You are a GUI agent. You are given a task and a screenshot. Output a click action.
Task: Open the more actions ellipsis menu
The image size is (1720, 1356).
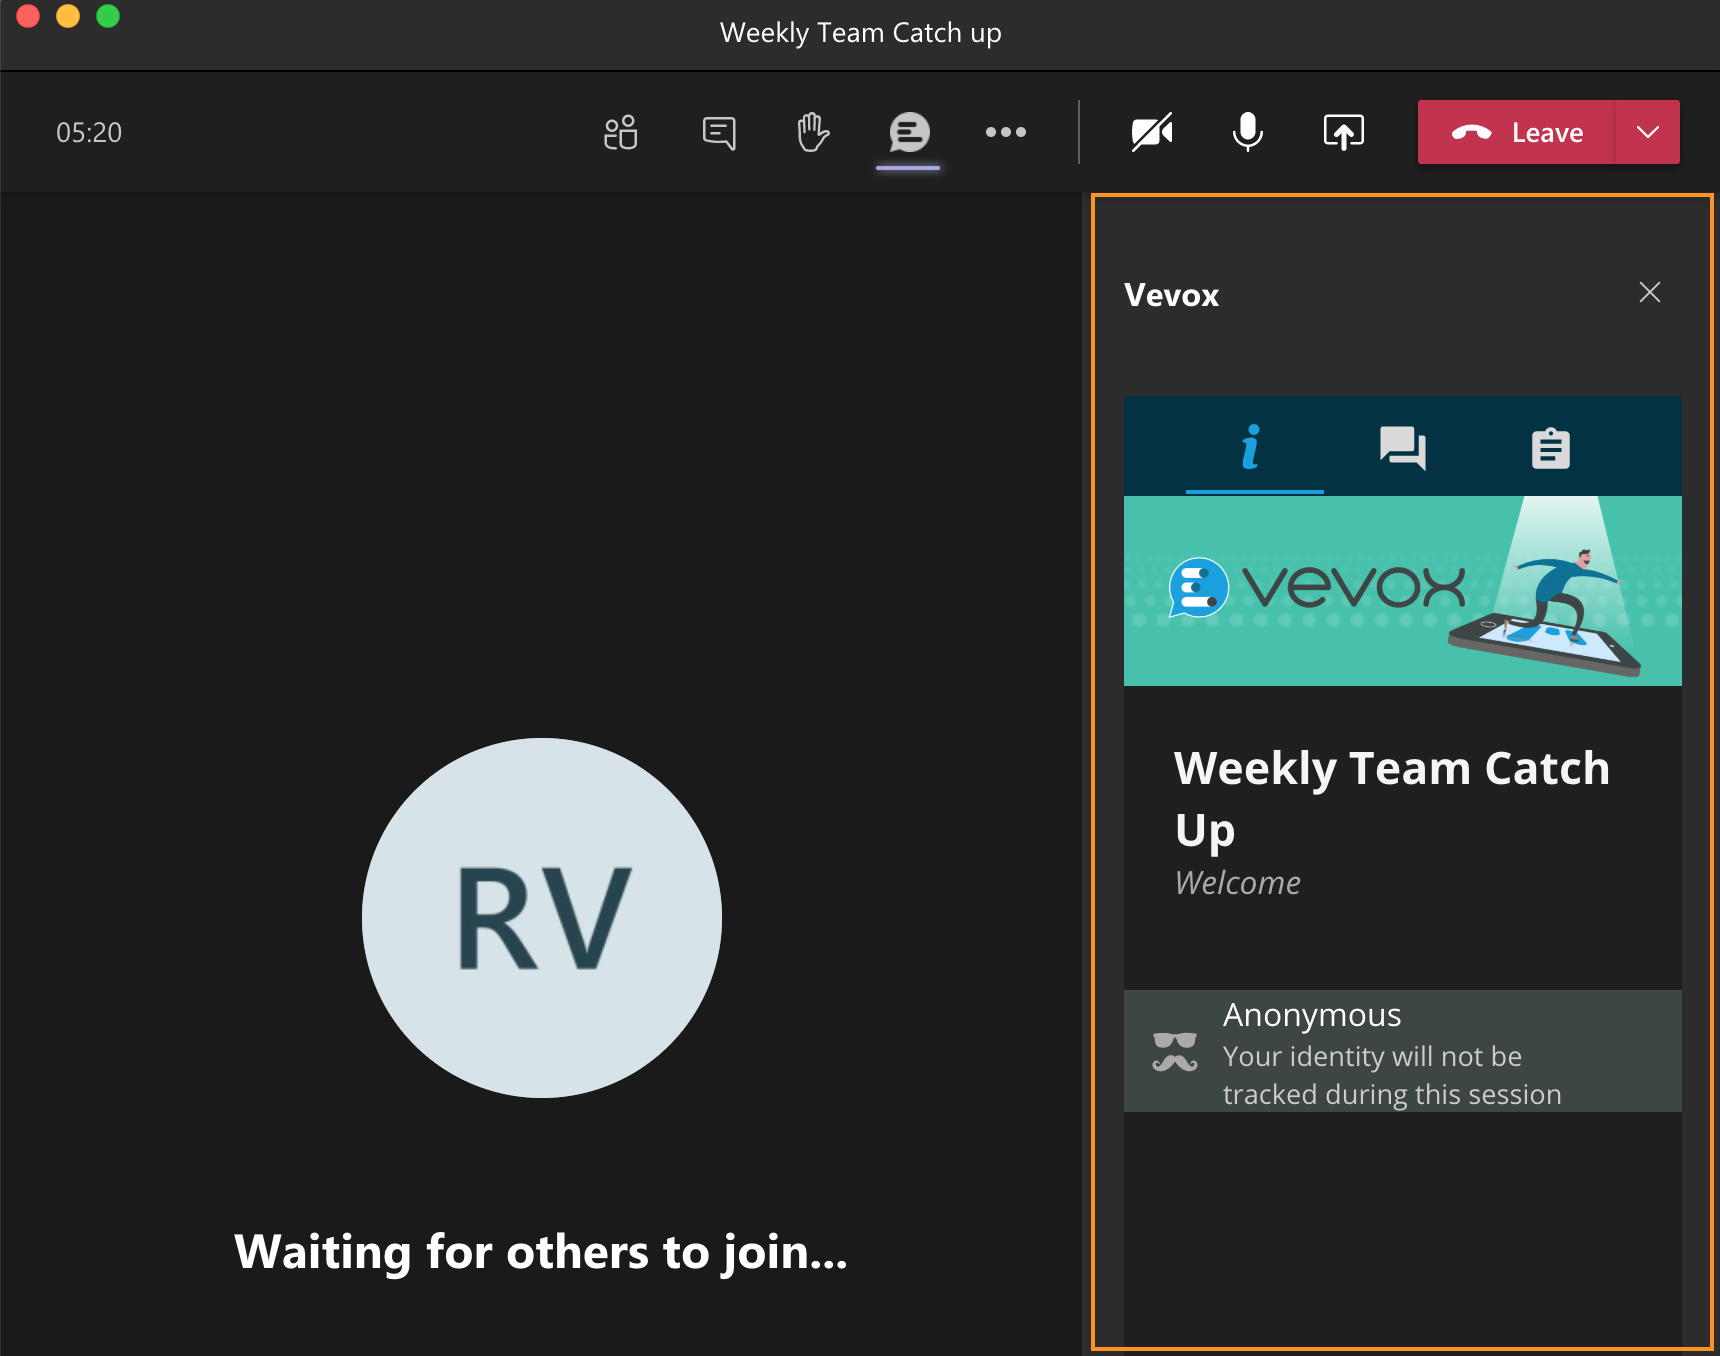point(1006,132)
